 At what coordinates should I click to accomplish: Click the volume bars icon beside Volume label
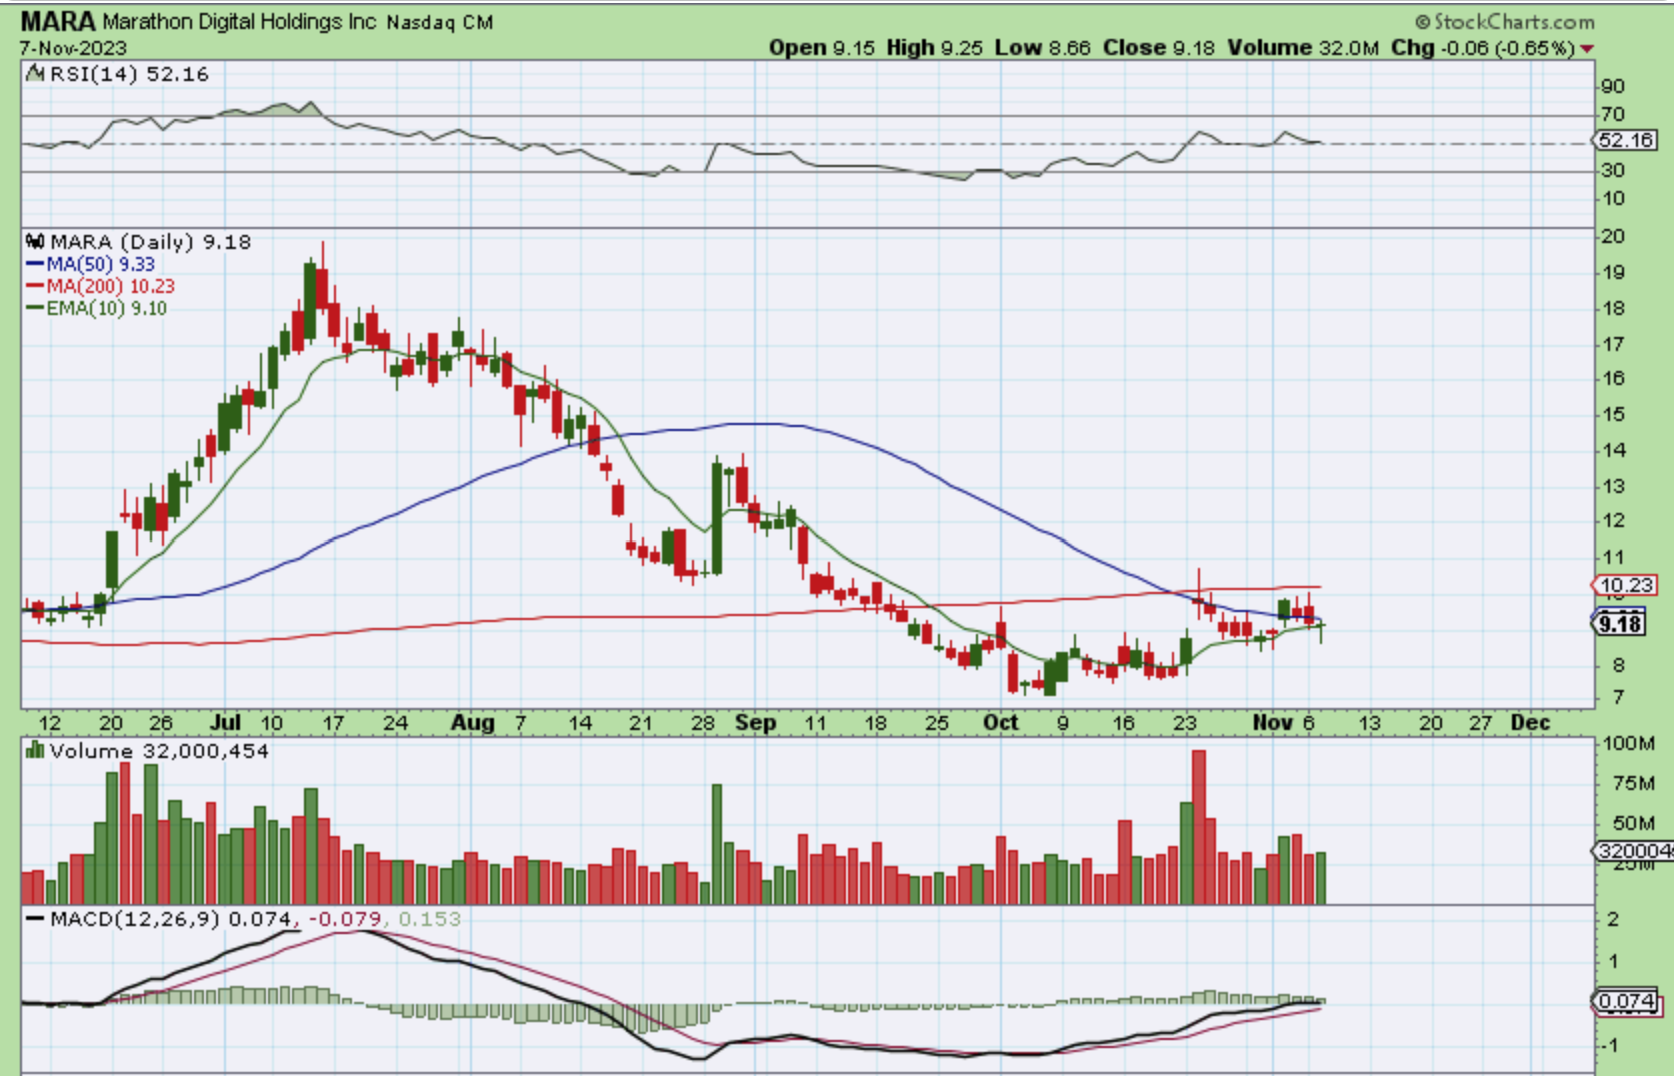point(36,750)
